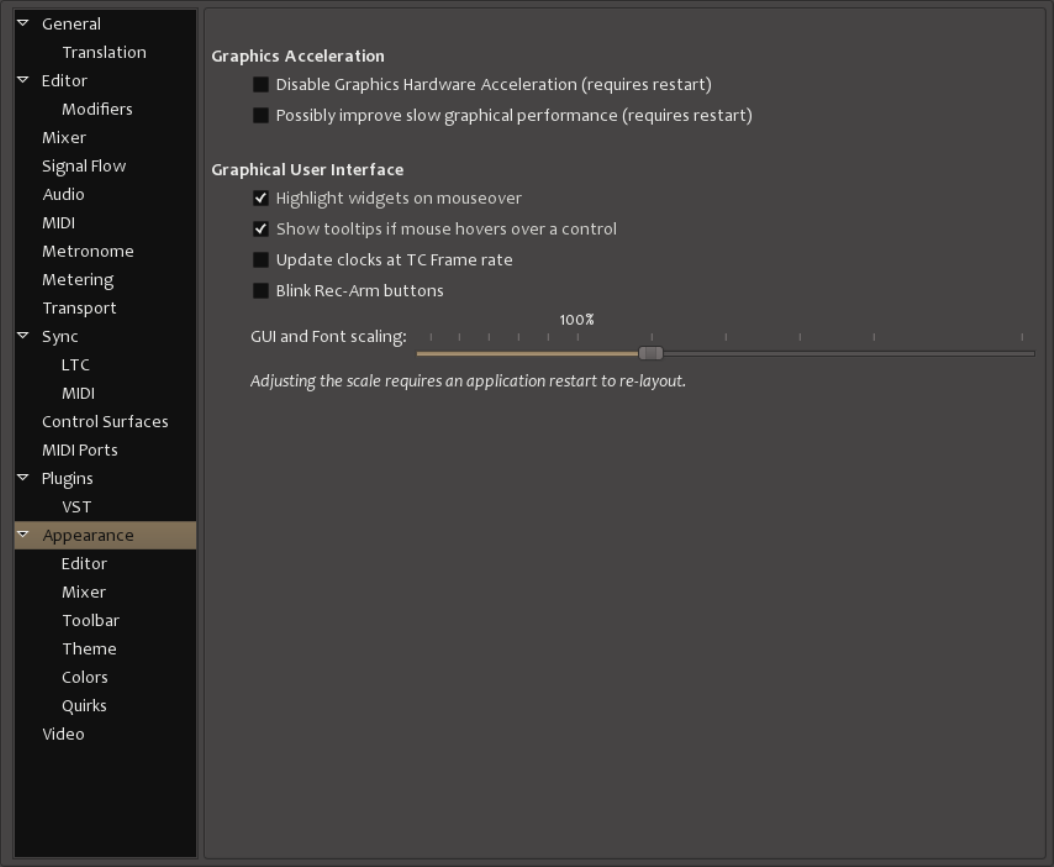Turn off Show tooltips on hover
Image resolution: width=1054 pixels, height=867 pixels.
pyautogui.click(x=261, y=229)
